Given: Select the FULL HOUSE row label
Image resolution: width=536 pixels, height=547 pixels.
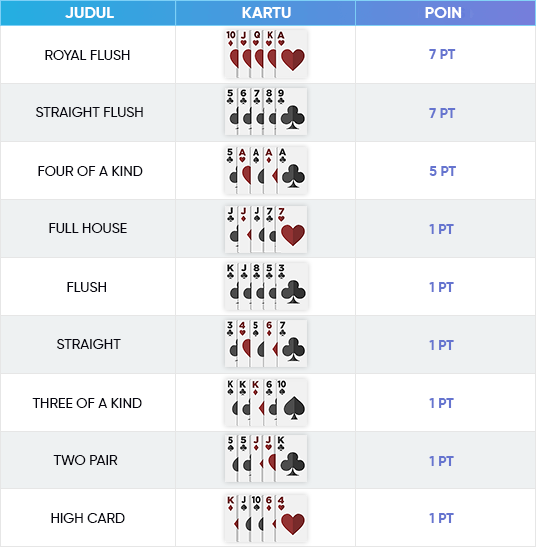Looking at the screenshot, I should click(x=88, y=228).
